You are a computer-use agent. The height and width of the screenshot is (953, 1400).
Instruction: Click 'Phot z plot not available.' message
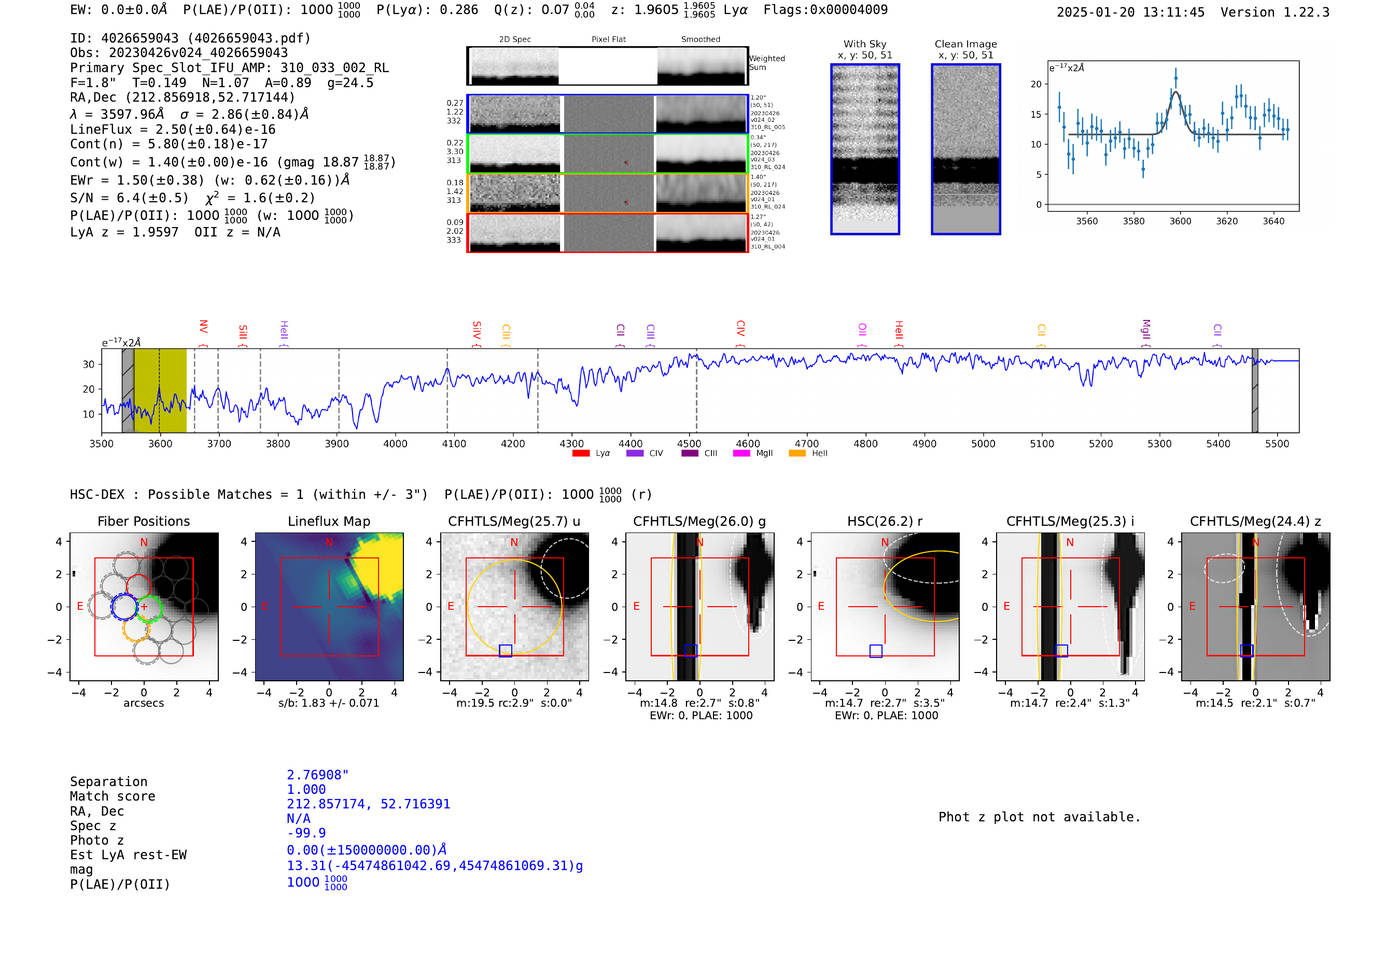pyautogui.click(x=1039, y=817)
